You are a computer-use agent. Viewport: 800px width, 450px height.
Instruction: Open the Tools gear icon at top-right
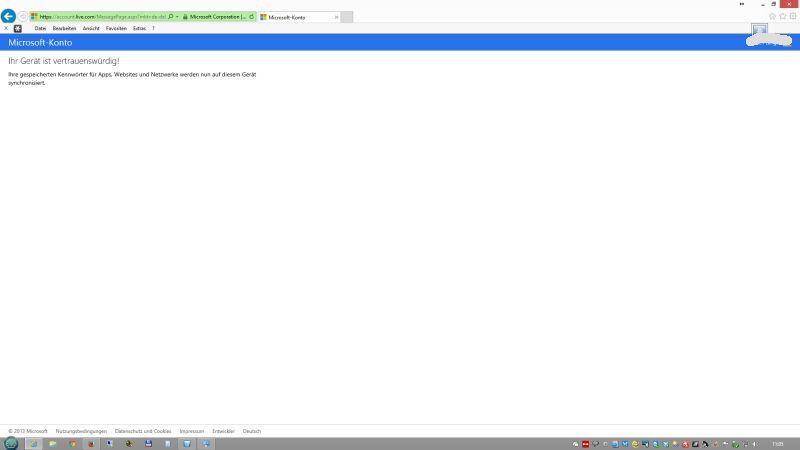pos(793,16)
